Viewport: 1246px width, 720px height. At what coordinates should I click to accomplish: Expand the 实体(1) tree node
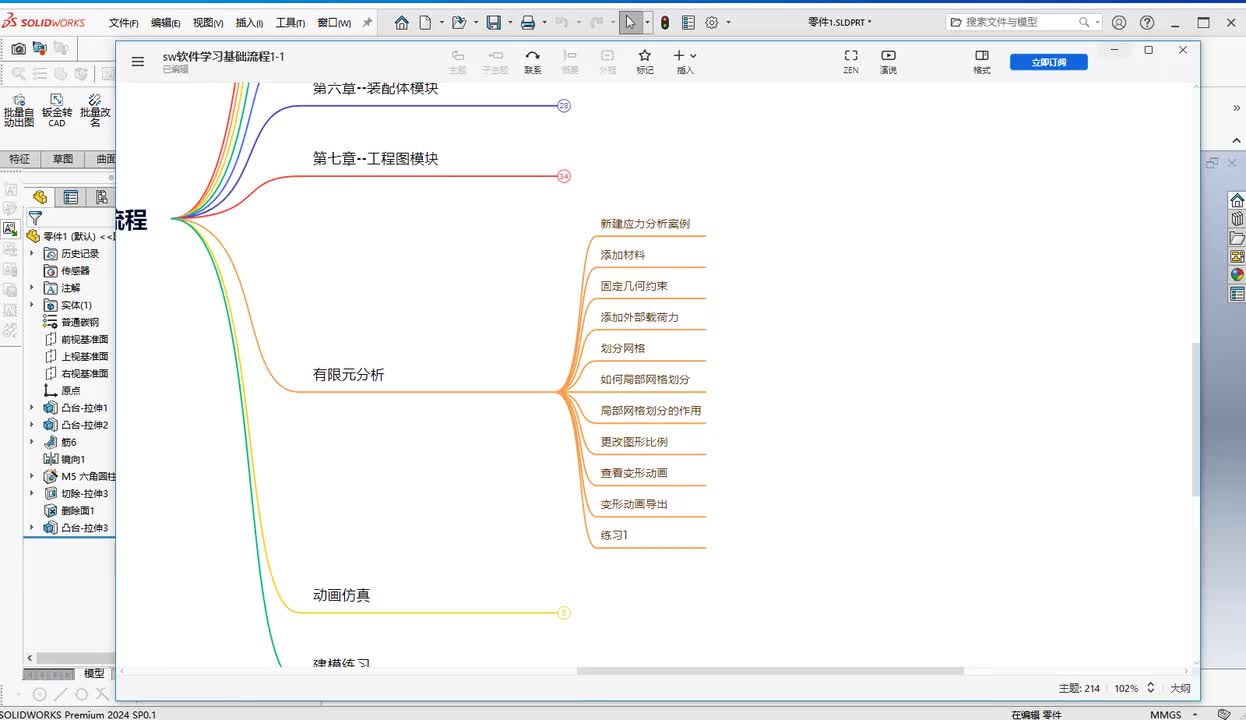click(32, 305)
